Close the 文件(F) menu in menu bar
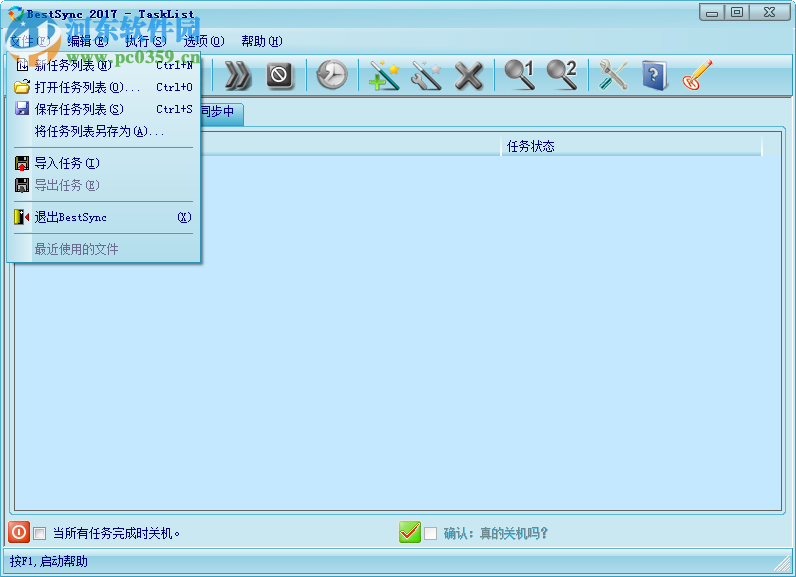796x577 pixels. [30, 41]
